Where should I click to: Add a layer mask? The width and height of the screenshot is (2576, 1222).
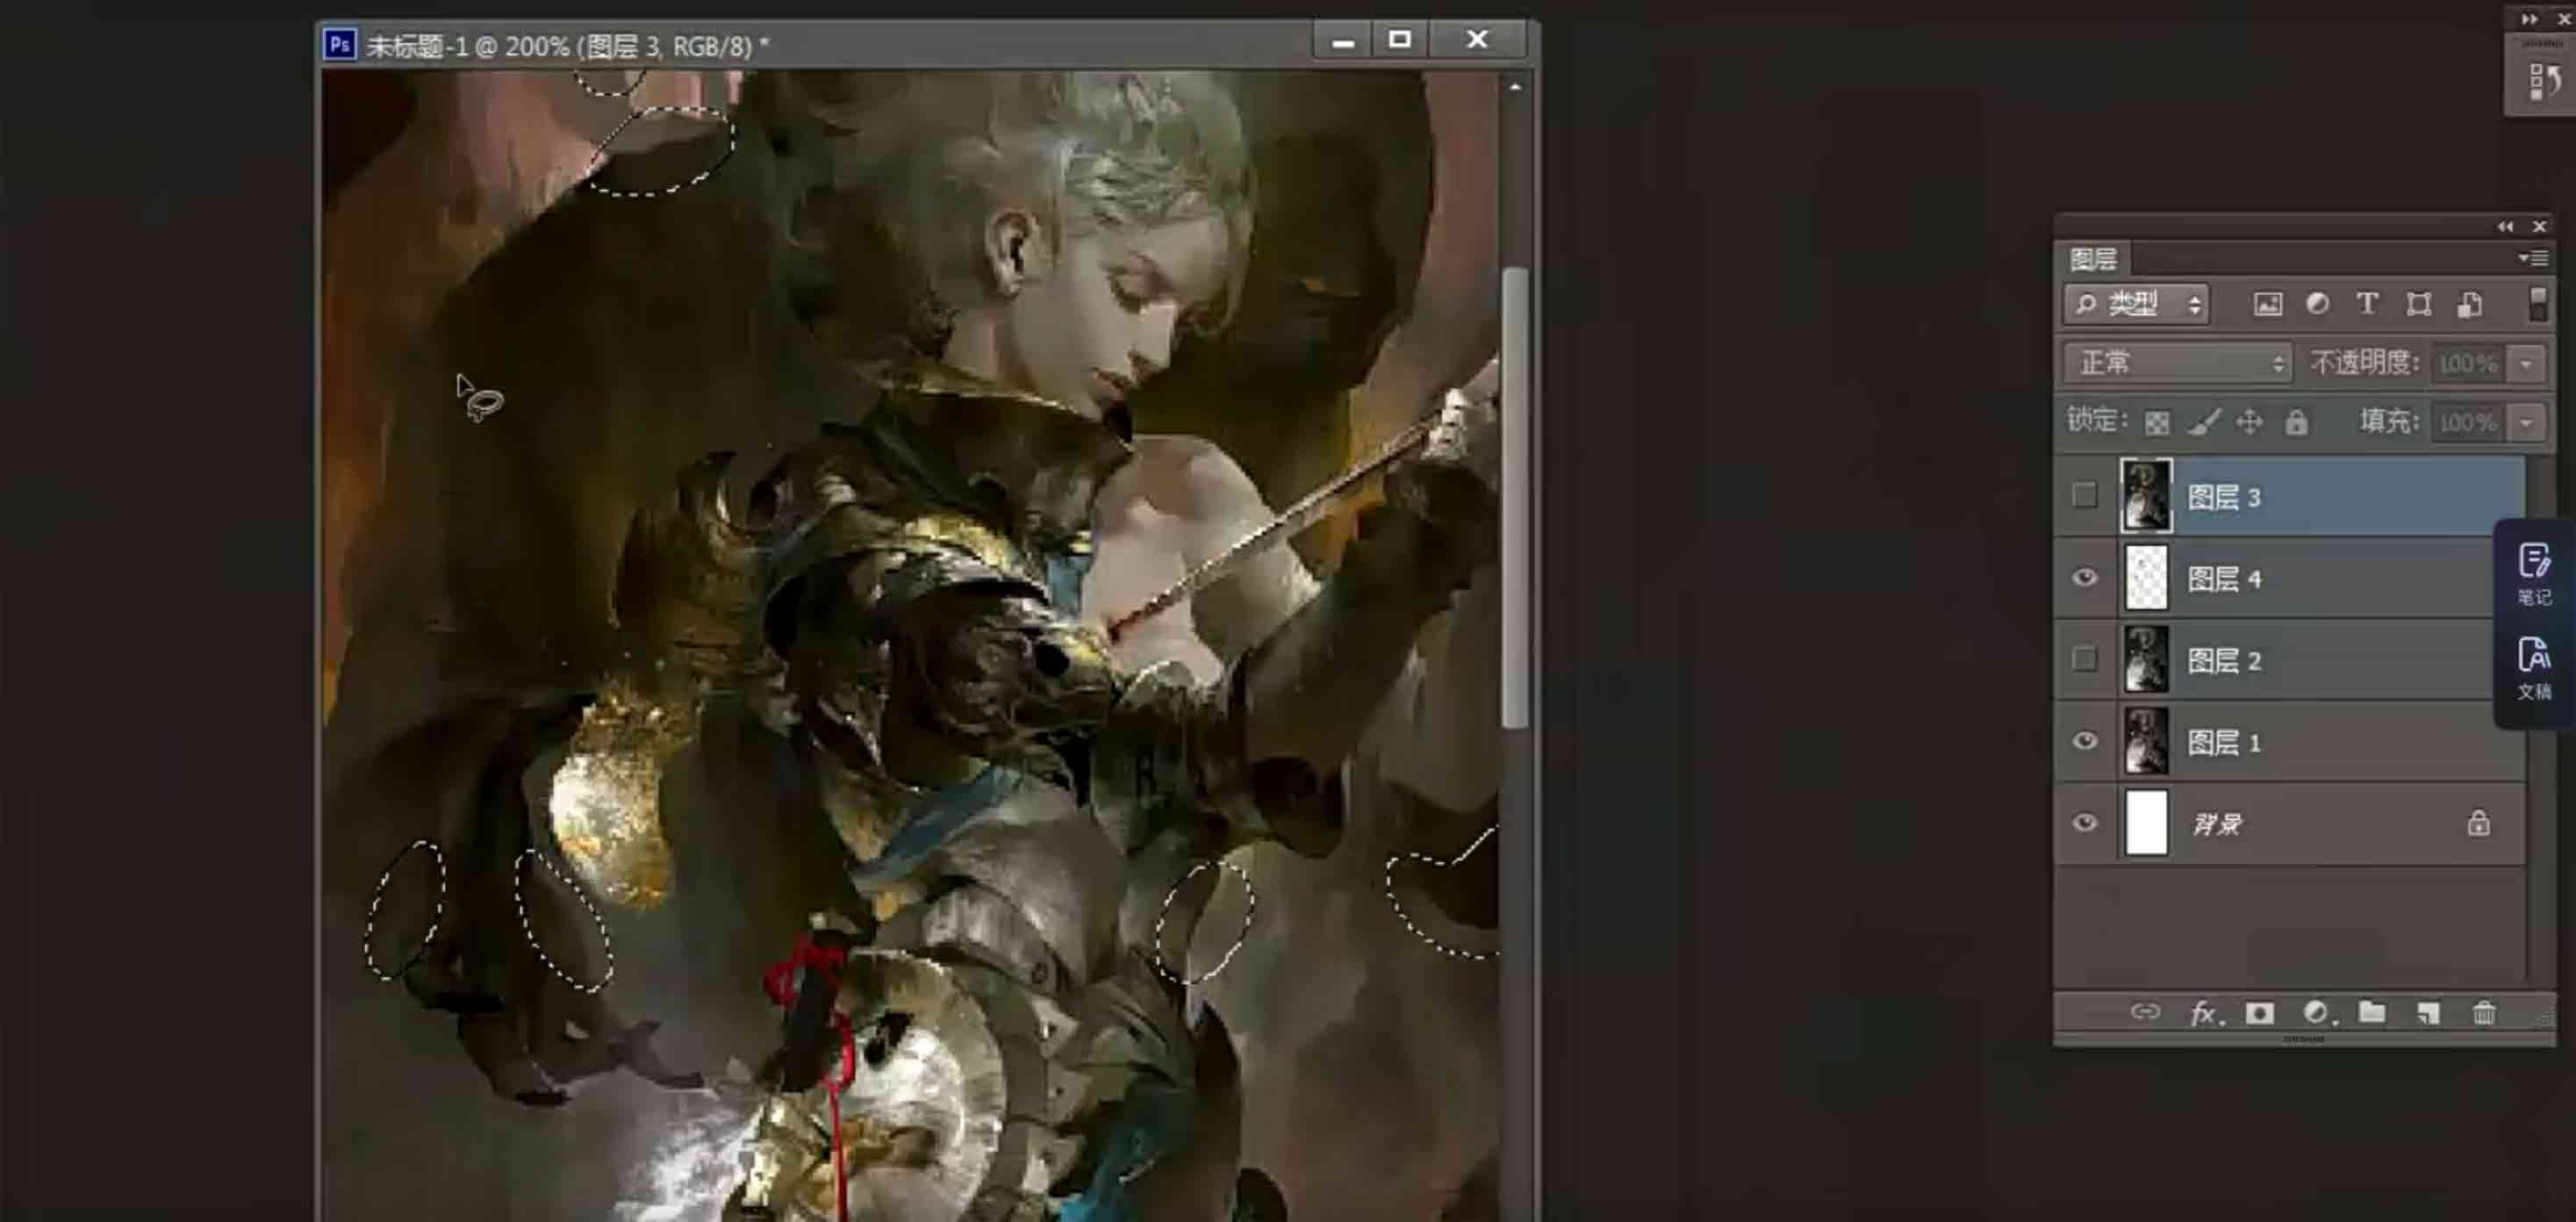click(x=2259, y=1013)
